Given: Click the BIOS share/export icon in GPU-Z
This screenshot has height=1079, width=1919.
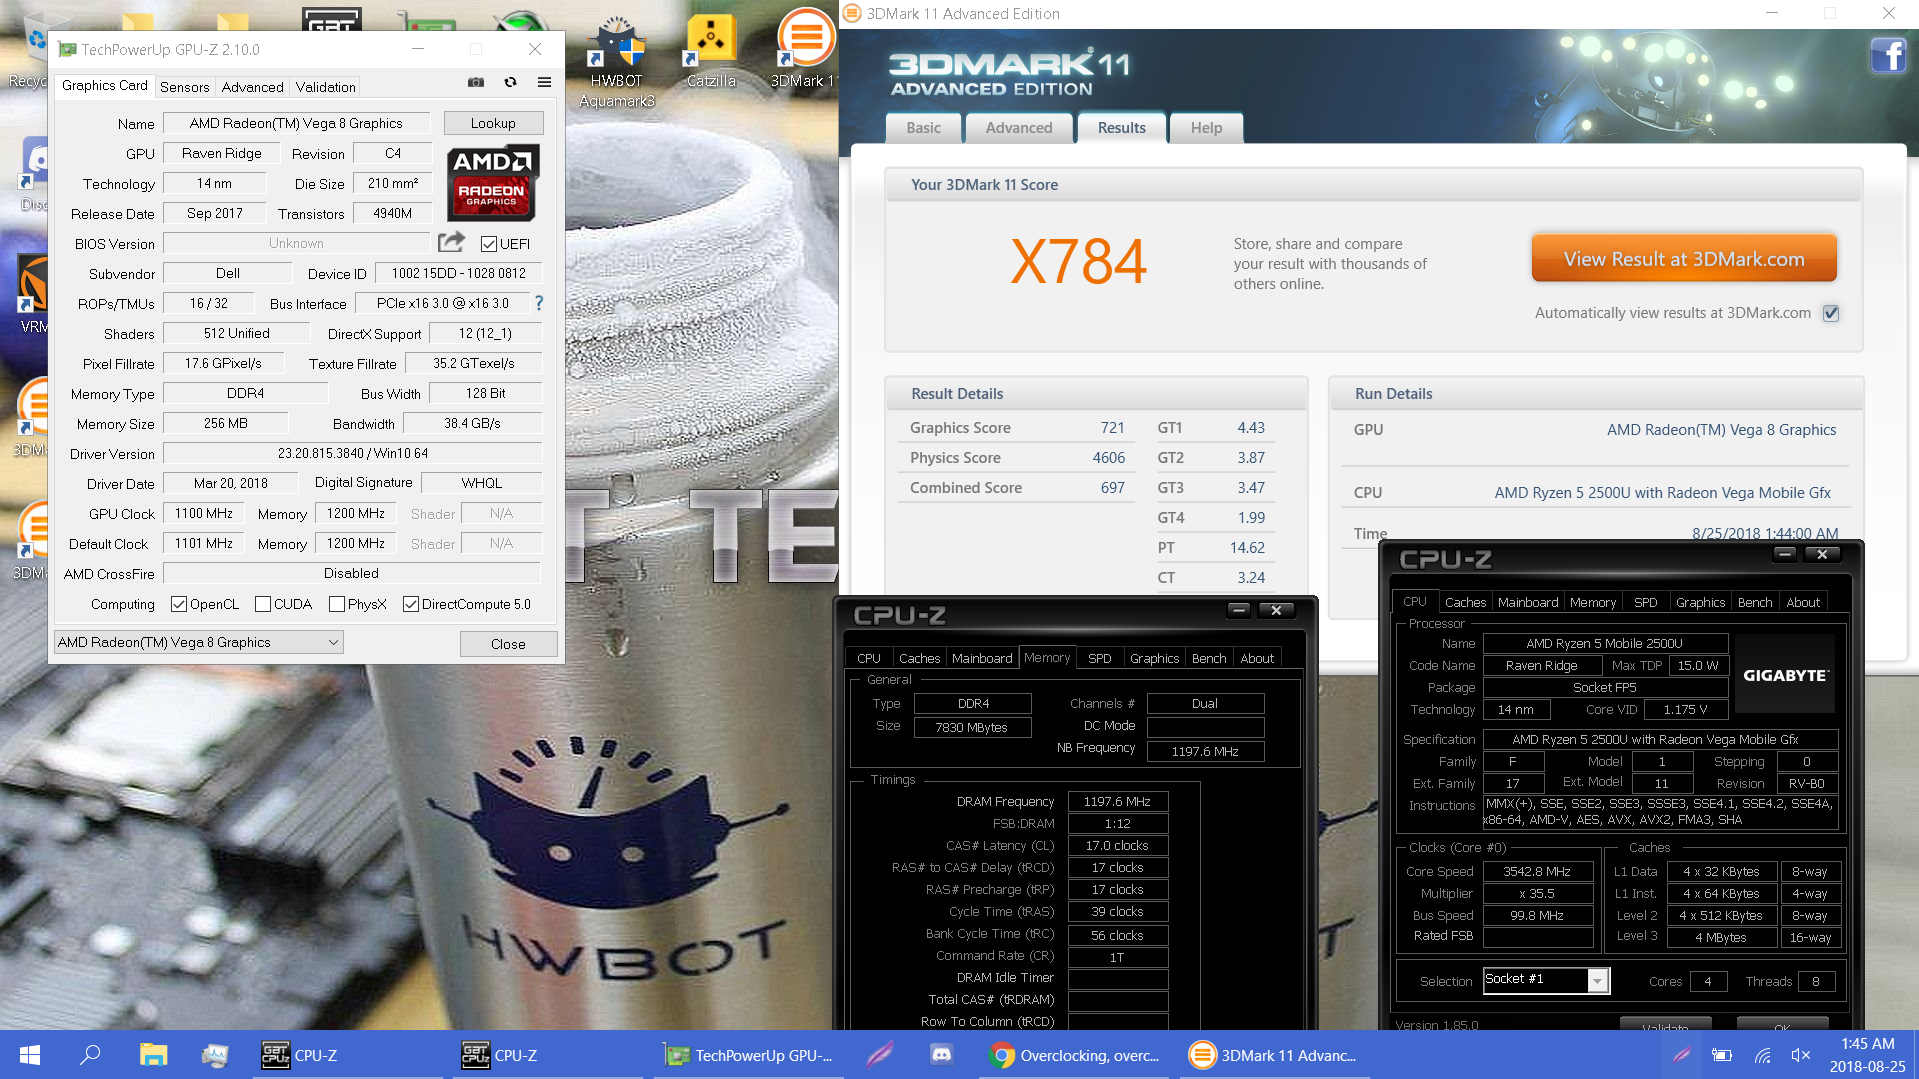Looking at the screenshot, I should pyautogui.click(x=452, y=242).
